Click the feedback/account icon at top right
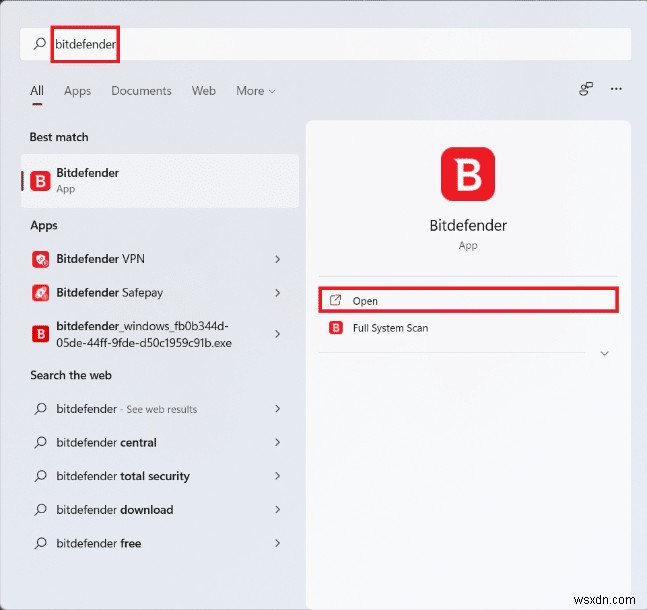647x610 pixels. (586, 89)
